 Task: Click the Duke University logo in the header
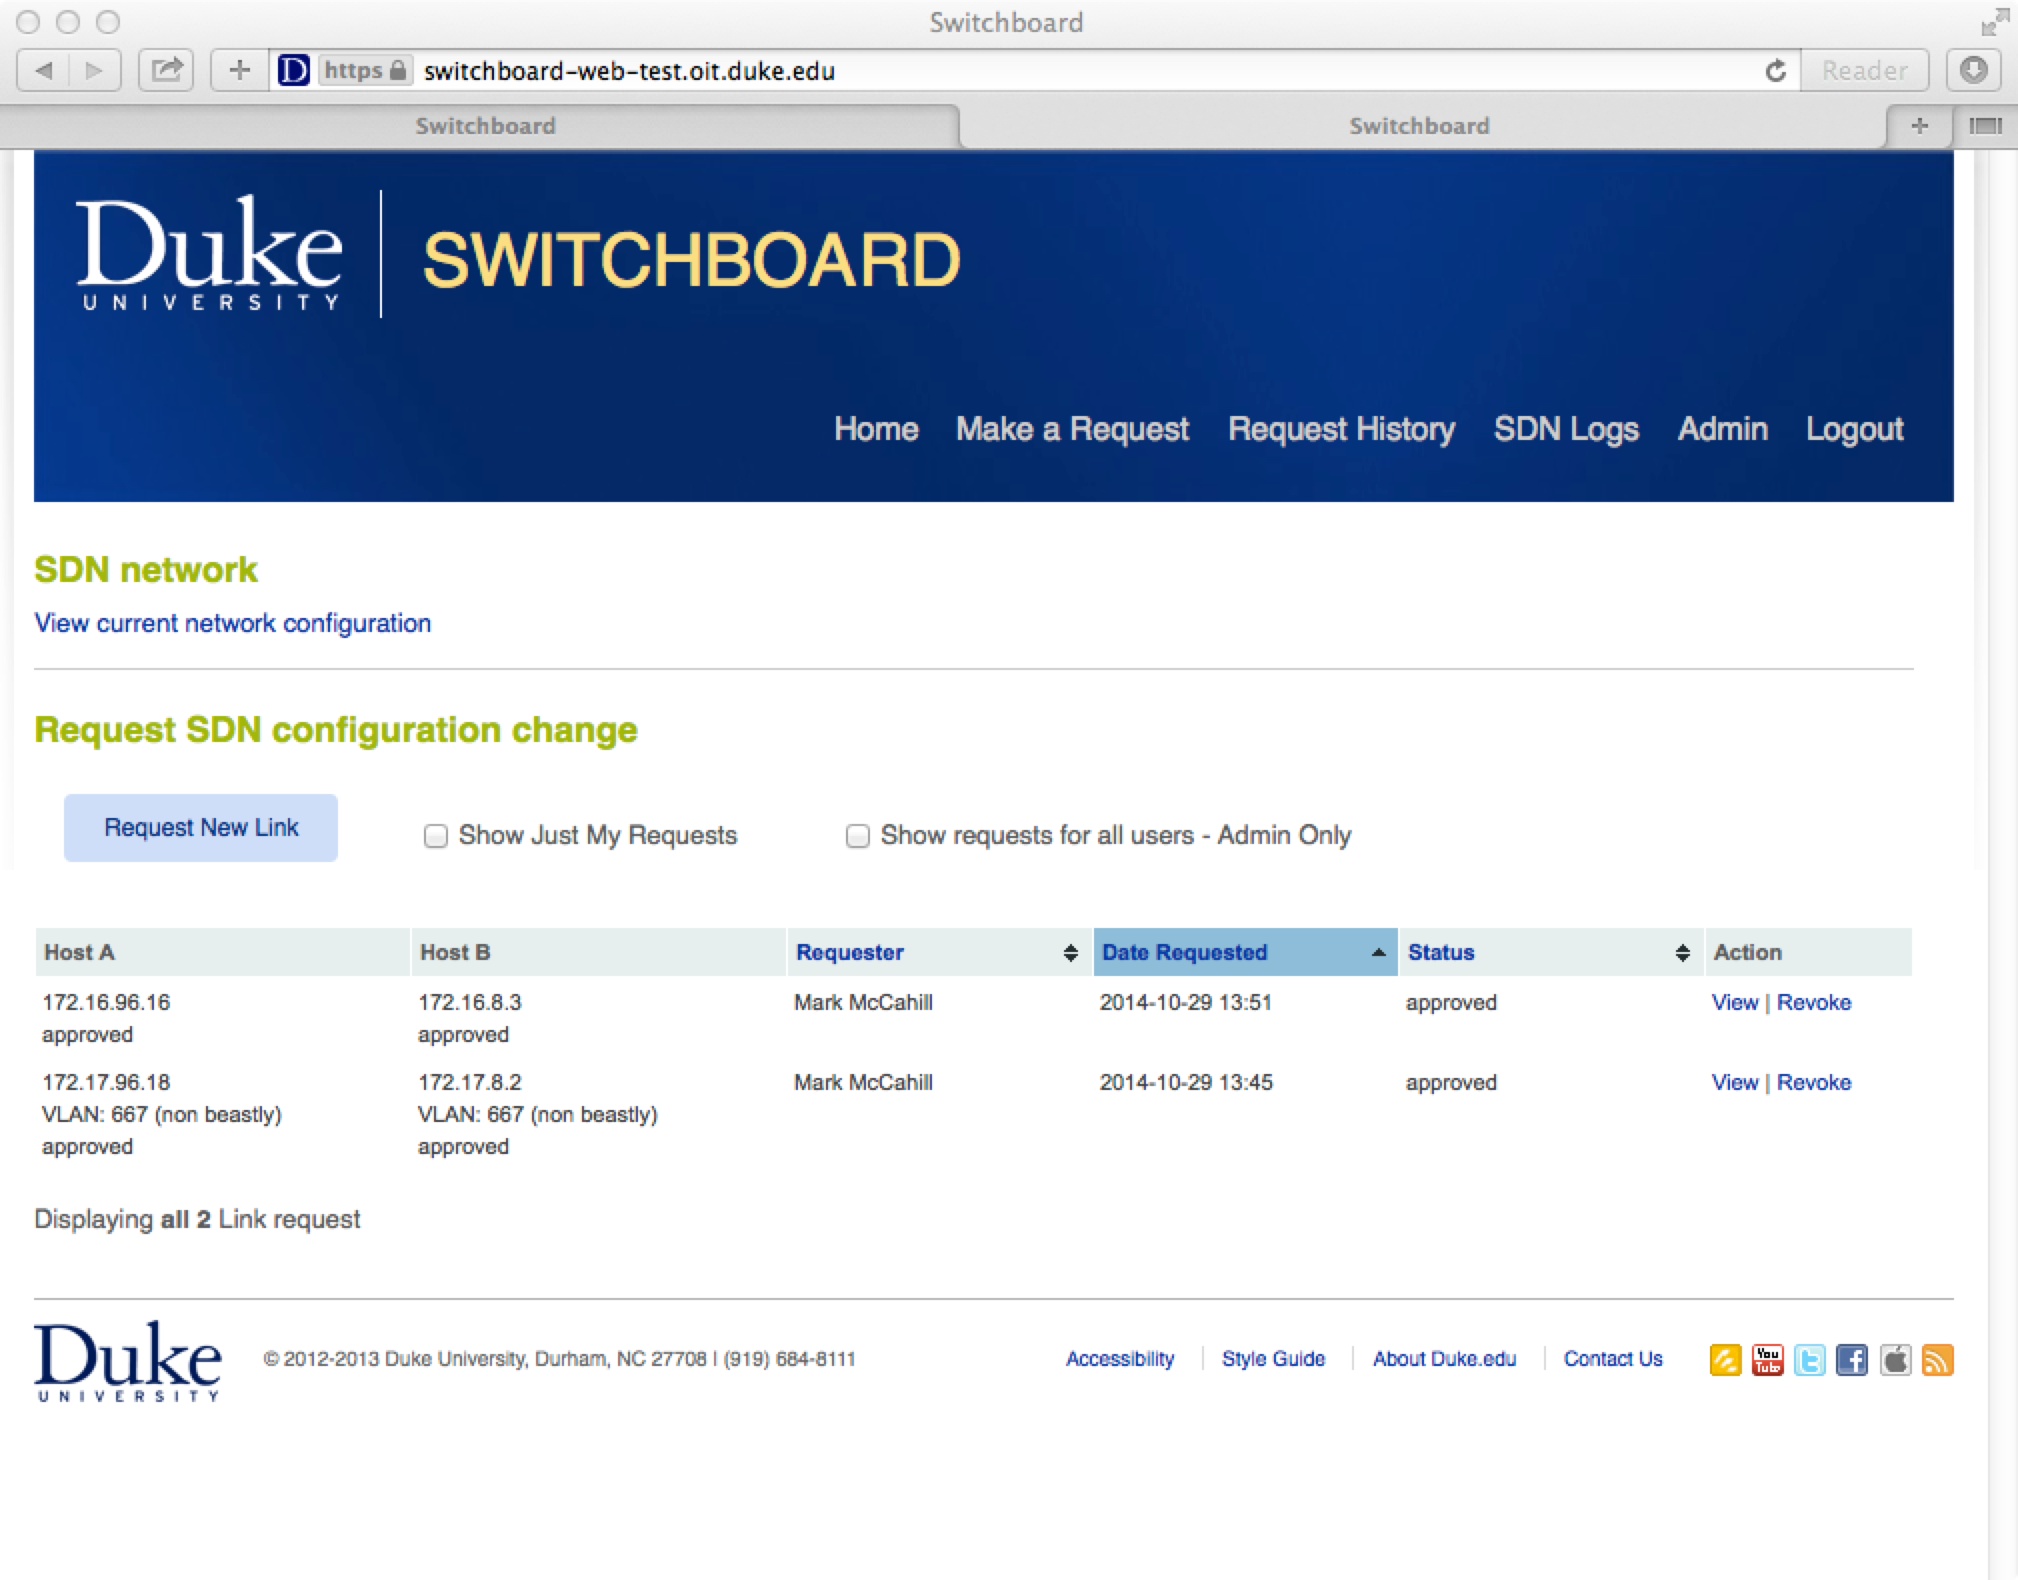pos(209,255)
